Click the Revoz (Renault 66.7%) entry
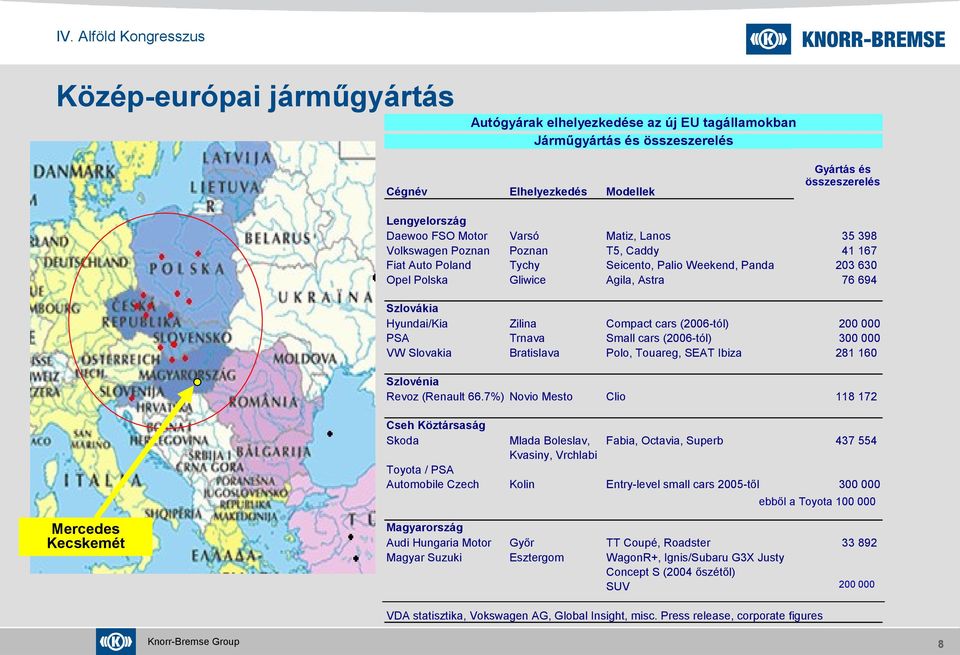The image size is (960, 655). pyautogui.click(x=445, y=397)
